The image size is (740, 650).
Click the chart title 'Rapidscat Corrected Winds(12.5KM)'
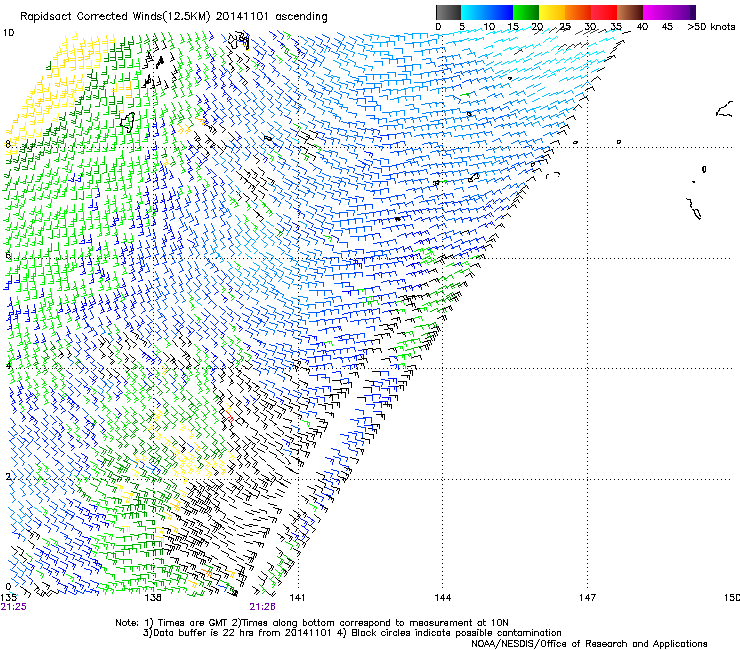tap(115, 17)
